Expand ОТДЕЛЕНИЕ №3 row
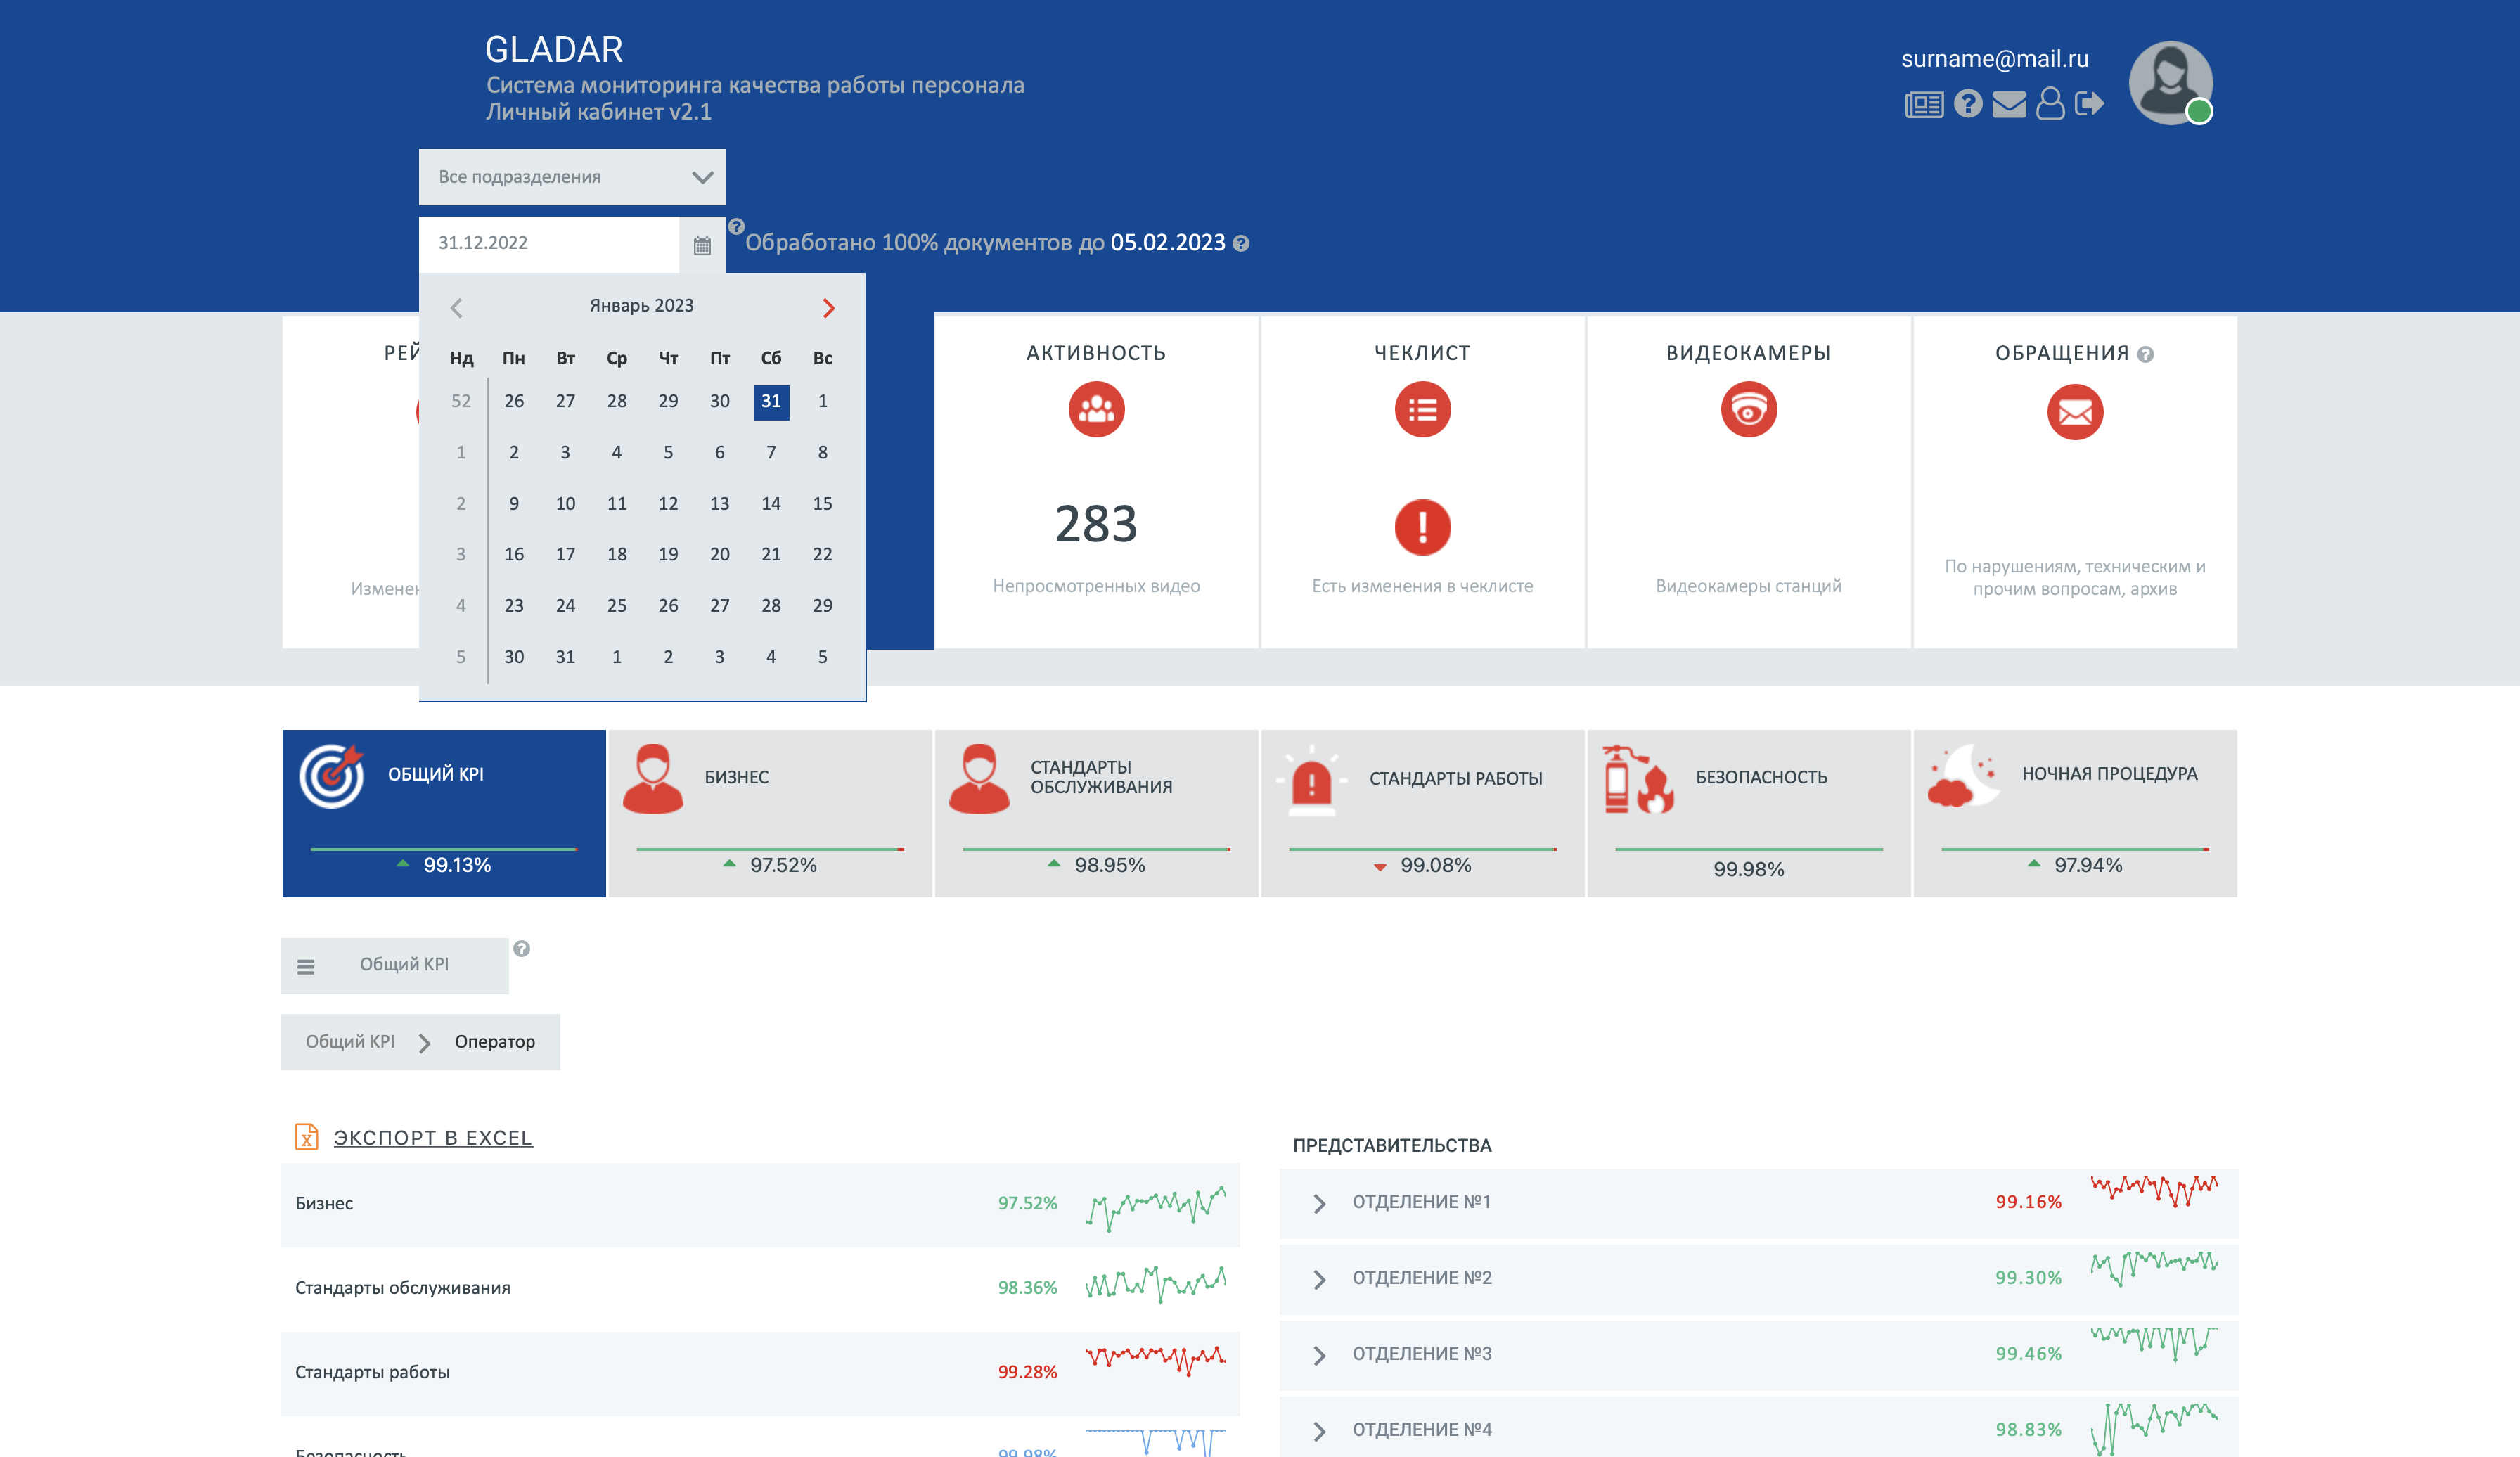Viewport: 2520px width, 1457px height. 1320,1355
